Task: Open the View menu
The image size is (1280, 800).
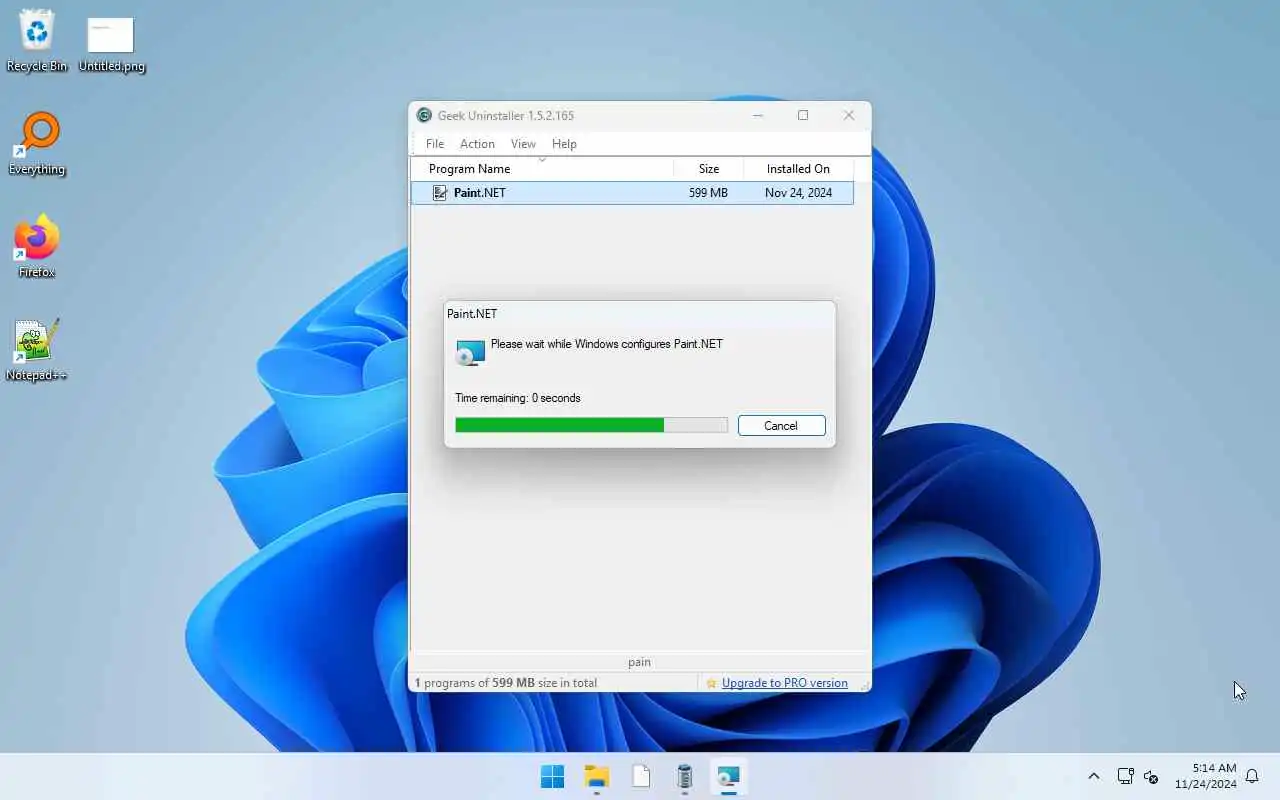Action: coord(523,144)
